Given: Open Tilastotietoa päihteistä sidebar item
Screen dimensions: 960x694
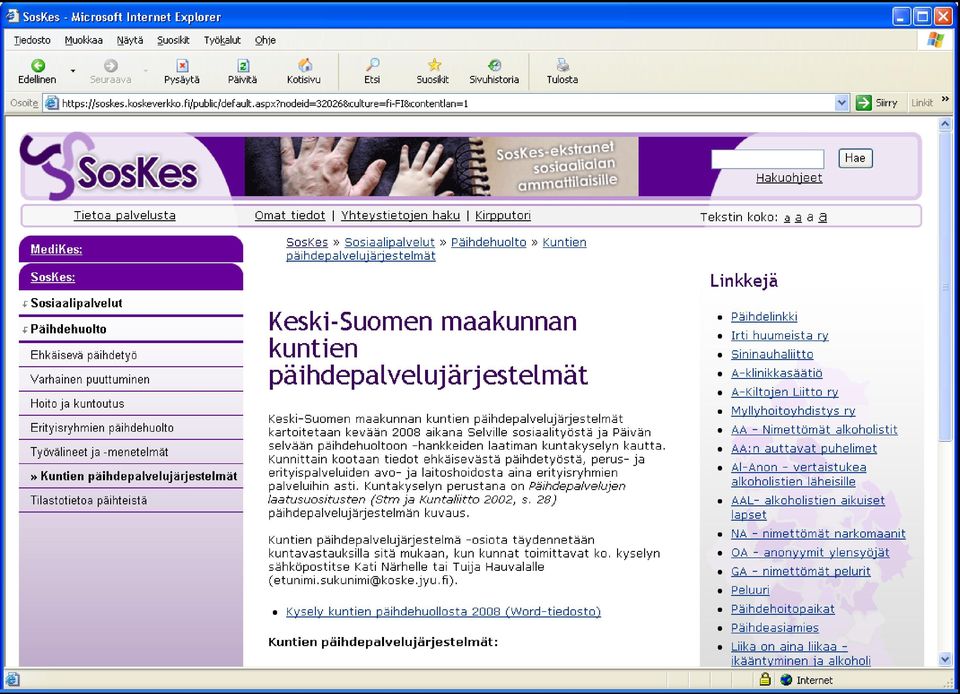Looking at the screenshot, I should (131, 501).
